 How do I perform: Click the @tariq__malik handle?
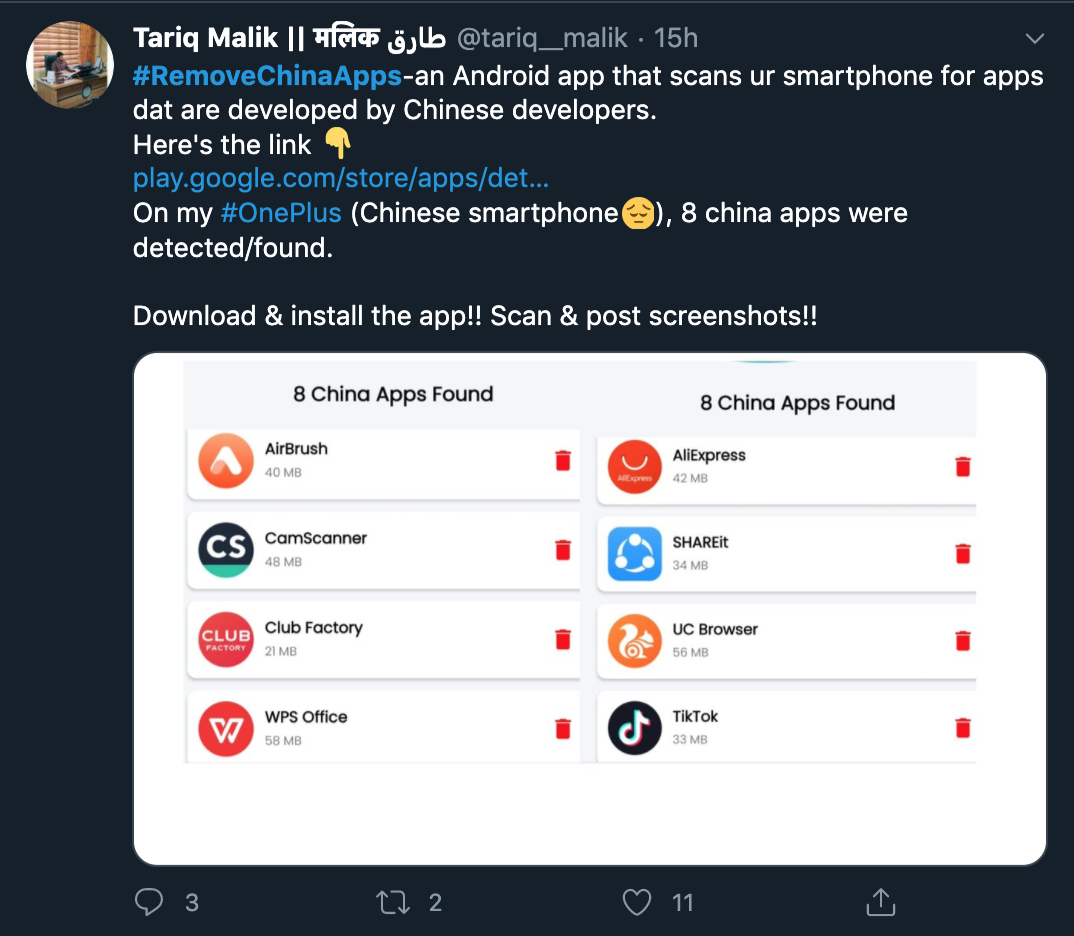click(542, 39)
